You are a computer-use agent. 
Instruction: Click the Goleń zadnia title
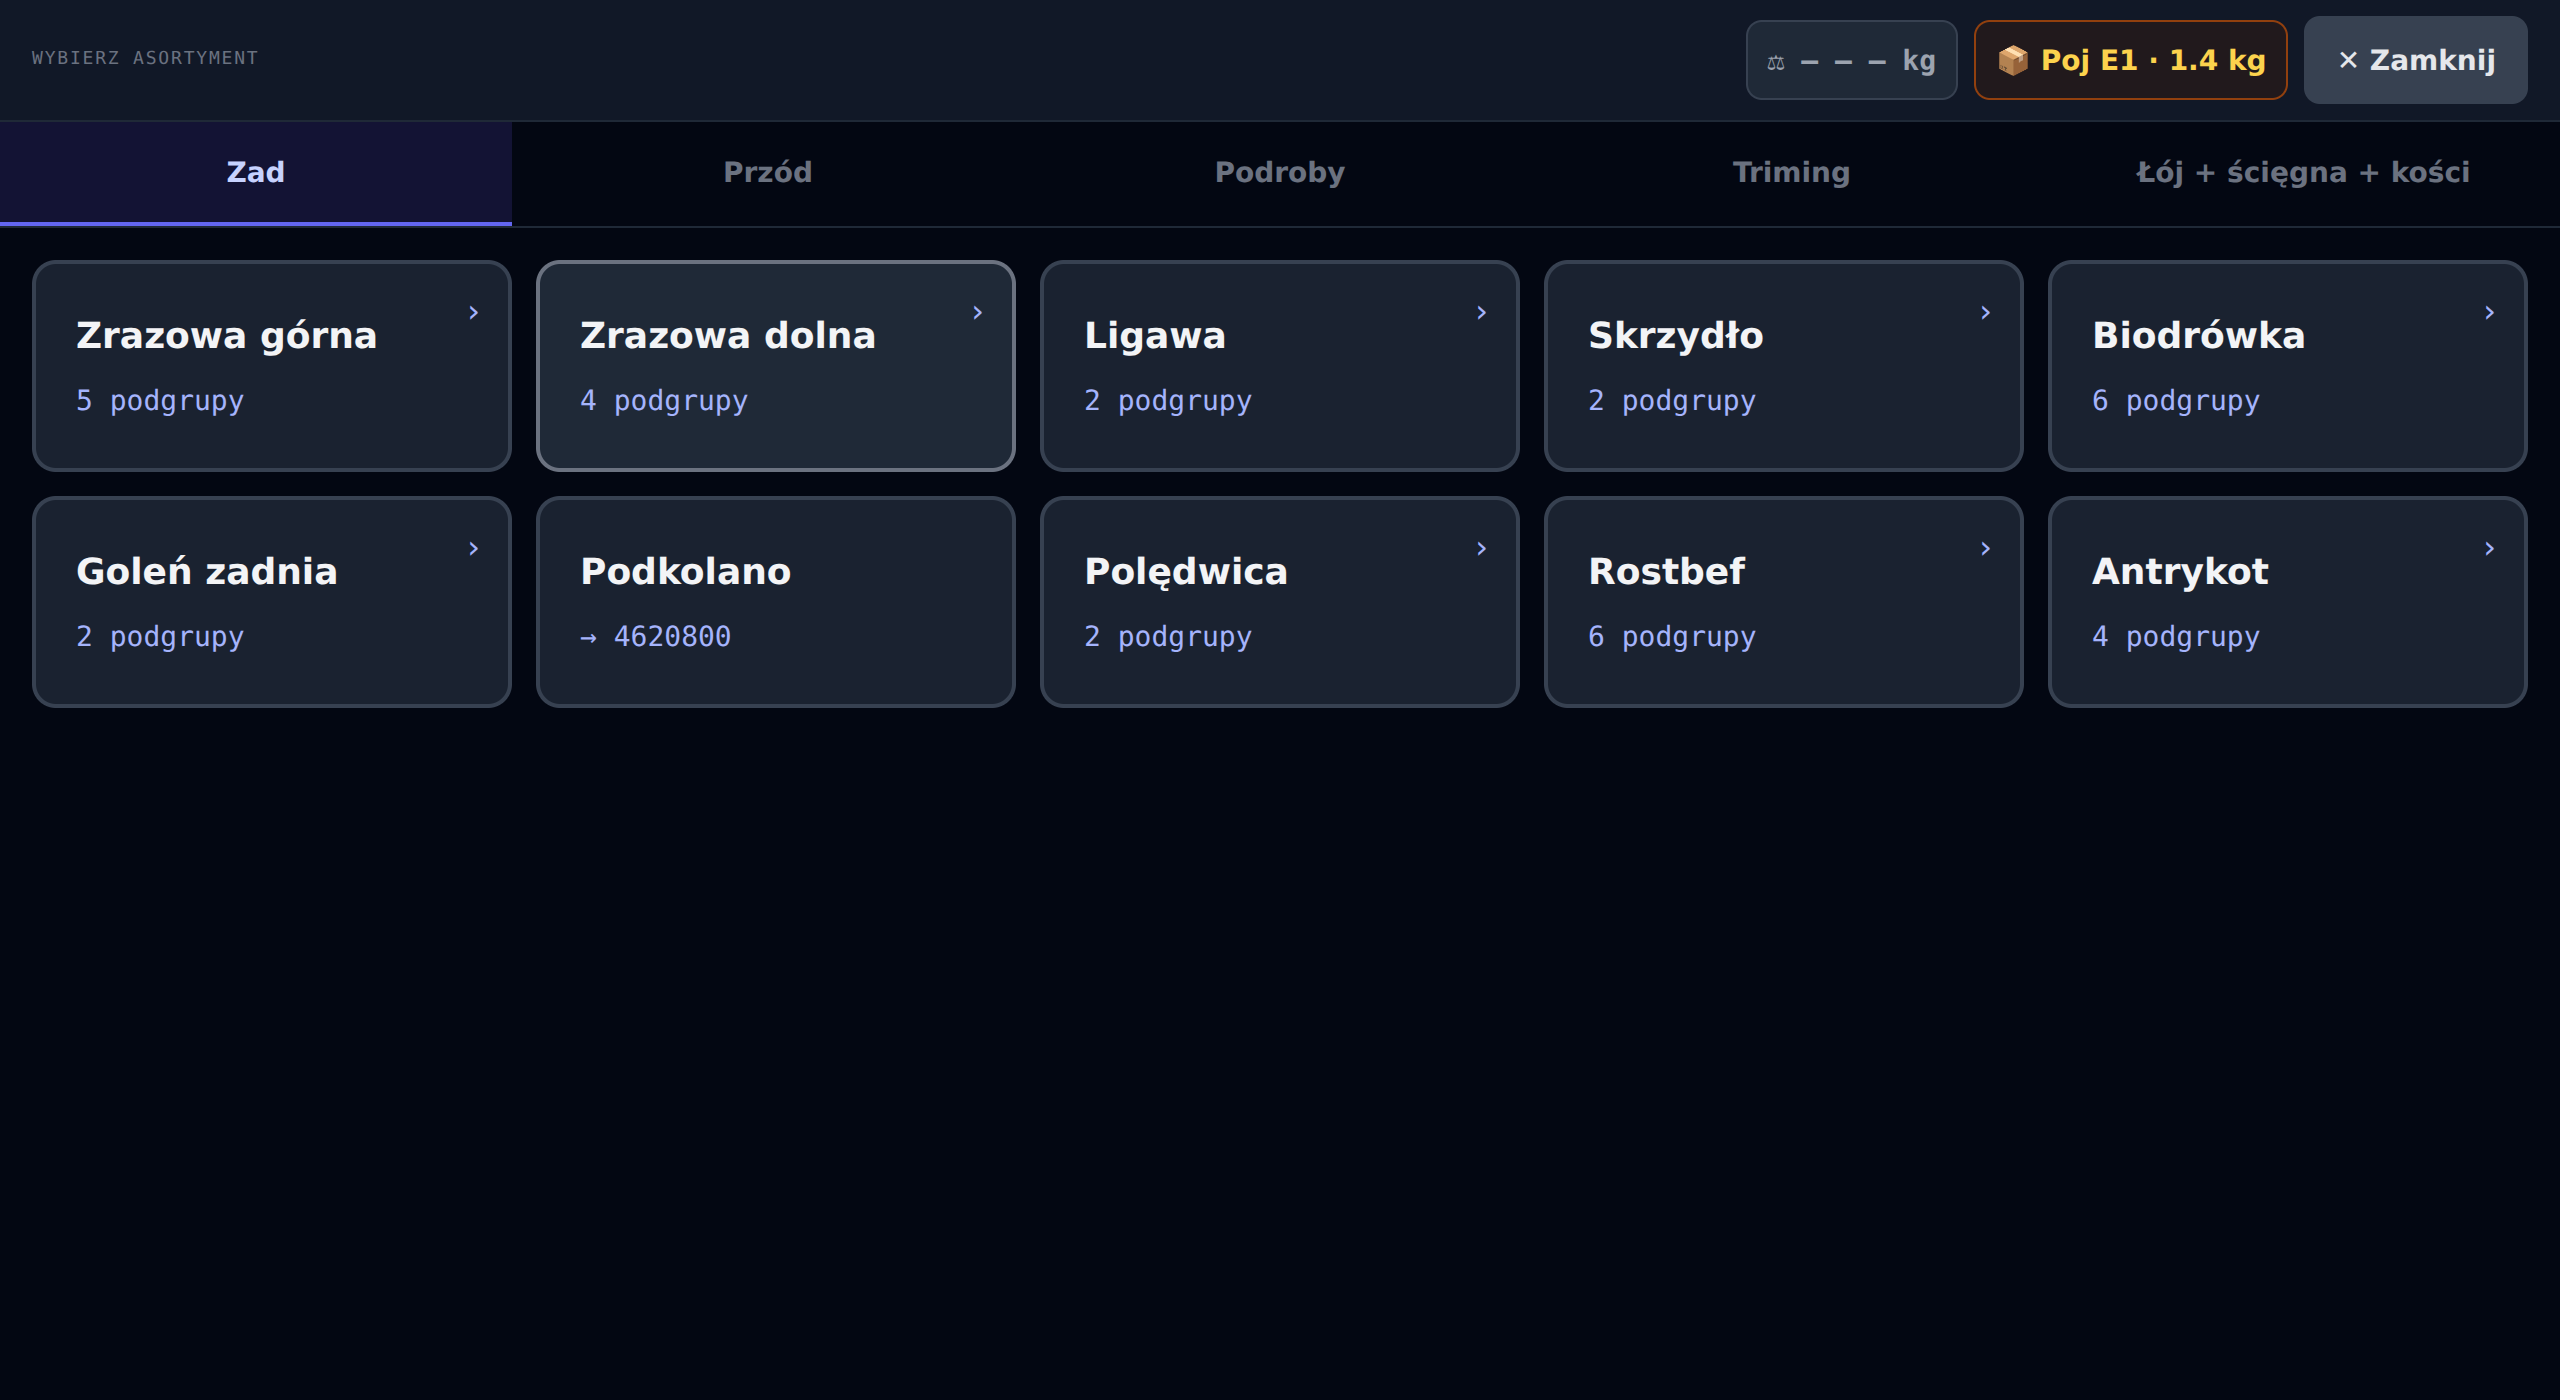coord(207,572)
